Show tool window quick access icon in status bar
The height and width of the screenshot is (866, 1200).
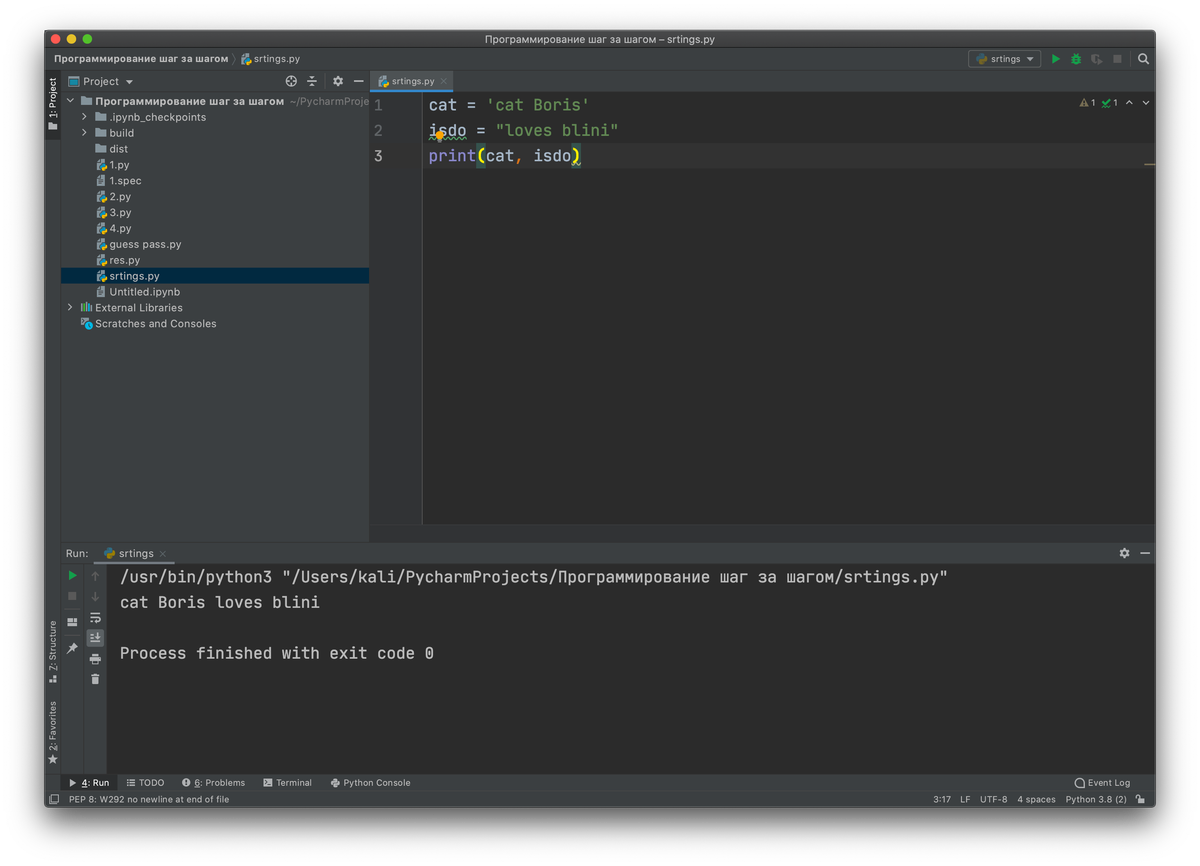coord(54,799)
